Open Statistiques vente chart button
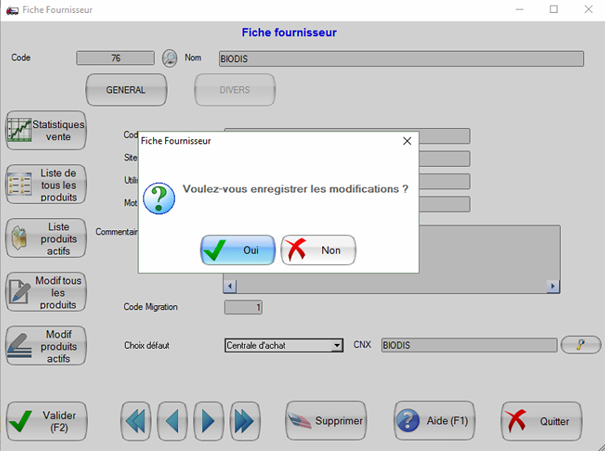Image resolution: width=605 pixels, height=451 pixels. click(x=46, y=130)
